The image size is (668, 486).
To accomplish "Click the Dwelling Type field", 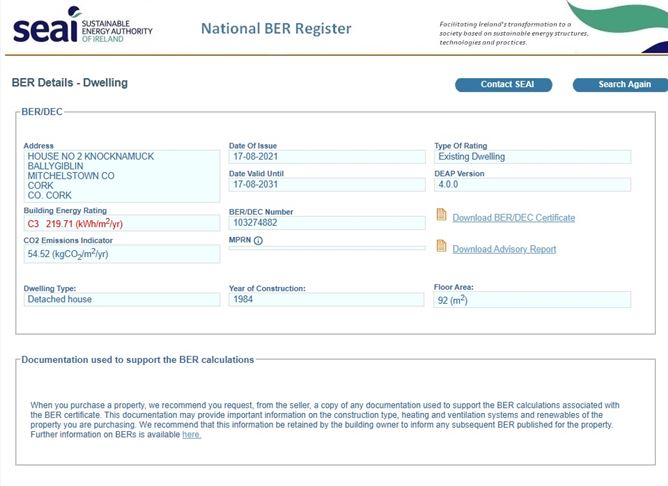I will (121, 300).
